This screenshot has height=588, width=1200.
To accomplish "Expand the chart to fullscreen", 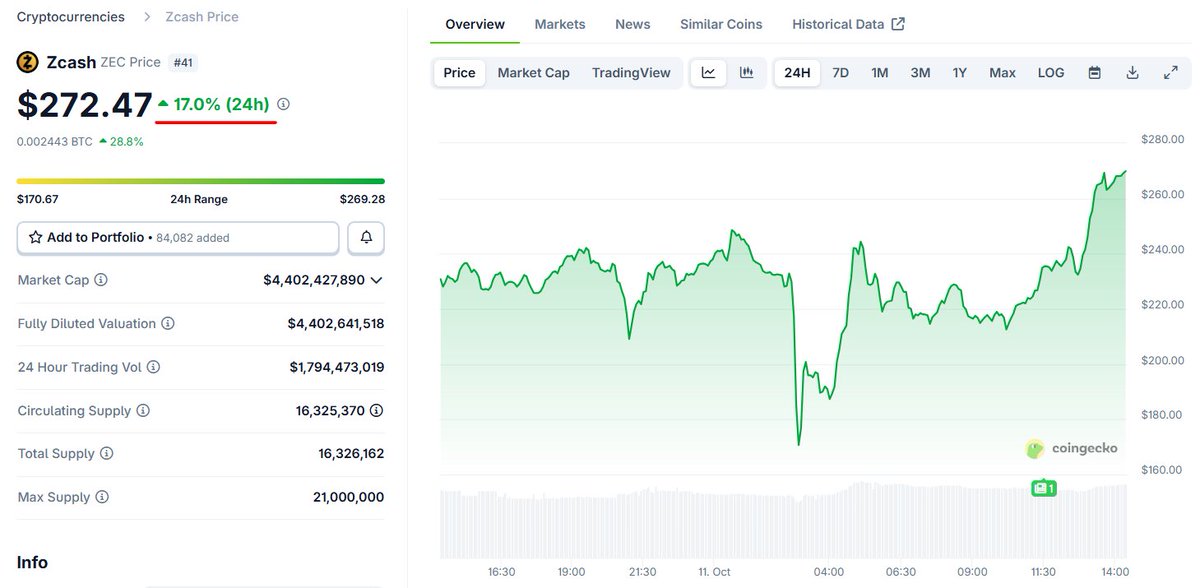I will click(x=1170, y=73).
